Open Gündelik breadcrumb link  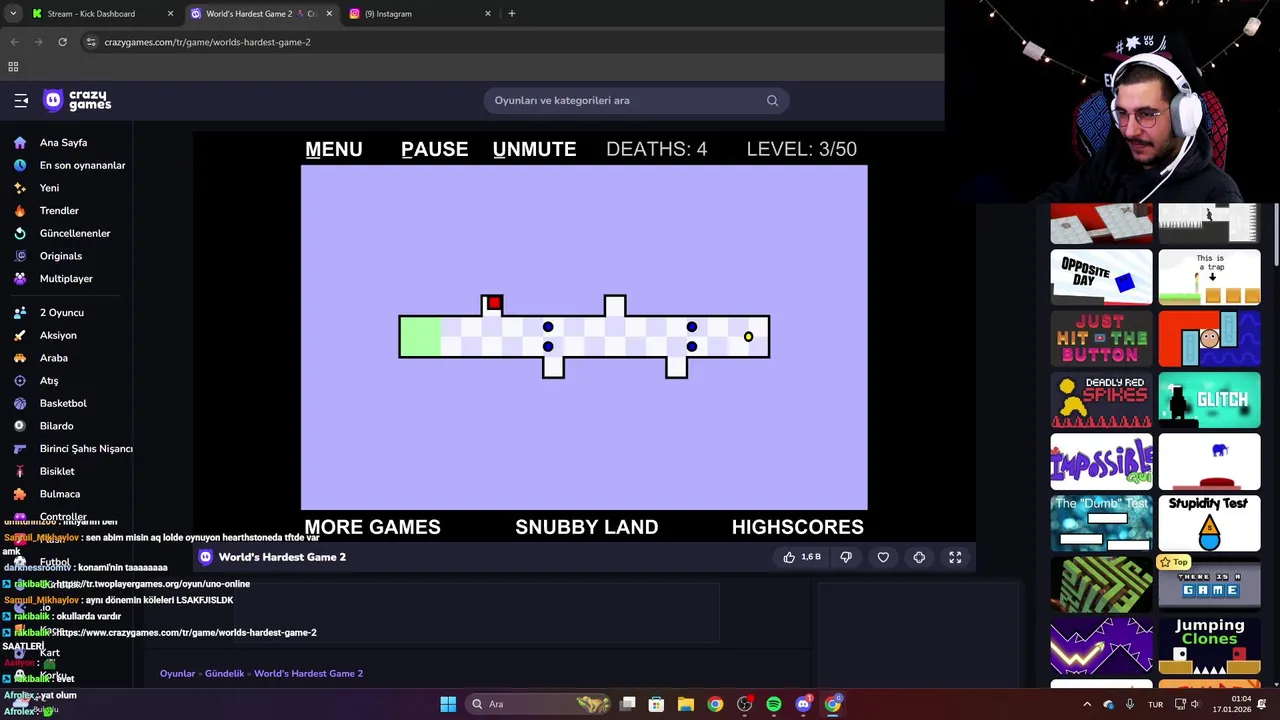(224, 674)
